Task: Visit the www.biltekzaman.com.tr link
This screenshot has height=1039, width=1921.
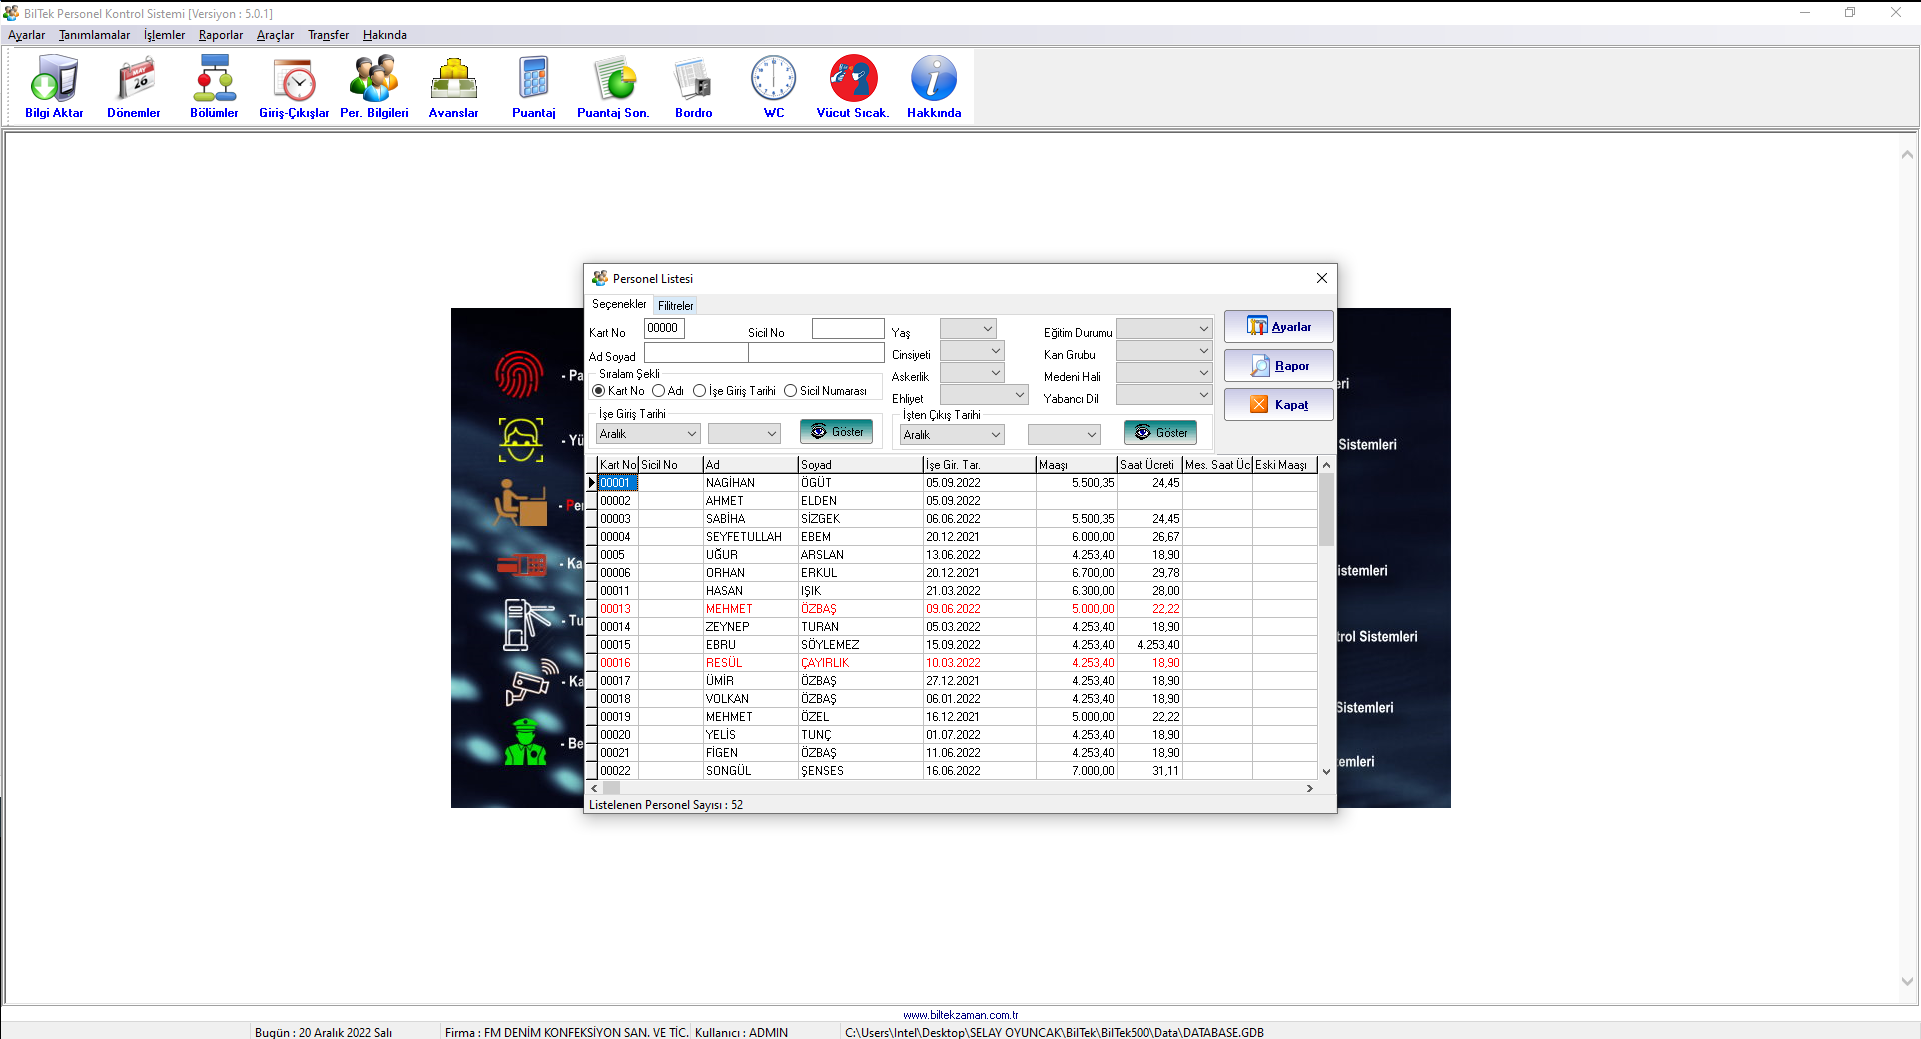Action: pos(960,1015)
